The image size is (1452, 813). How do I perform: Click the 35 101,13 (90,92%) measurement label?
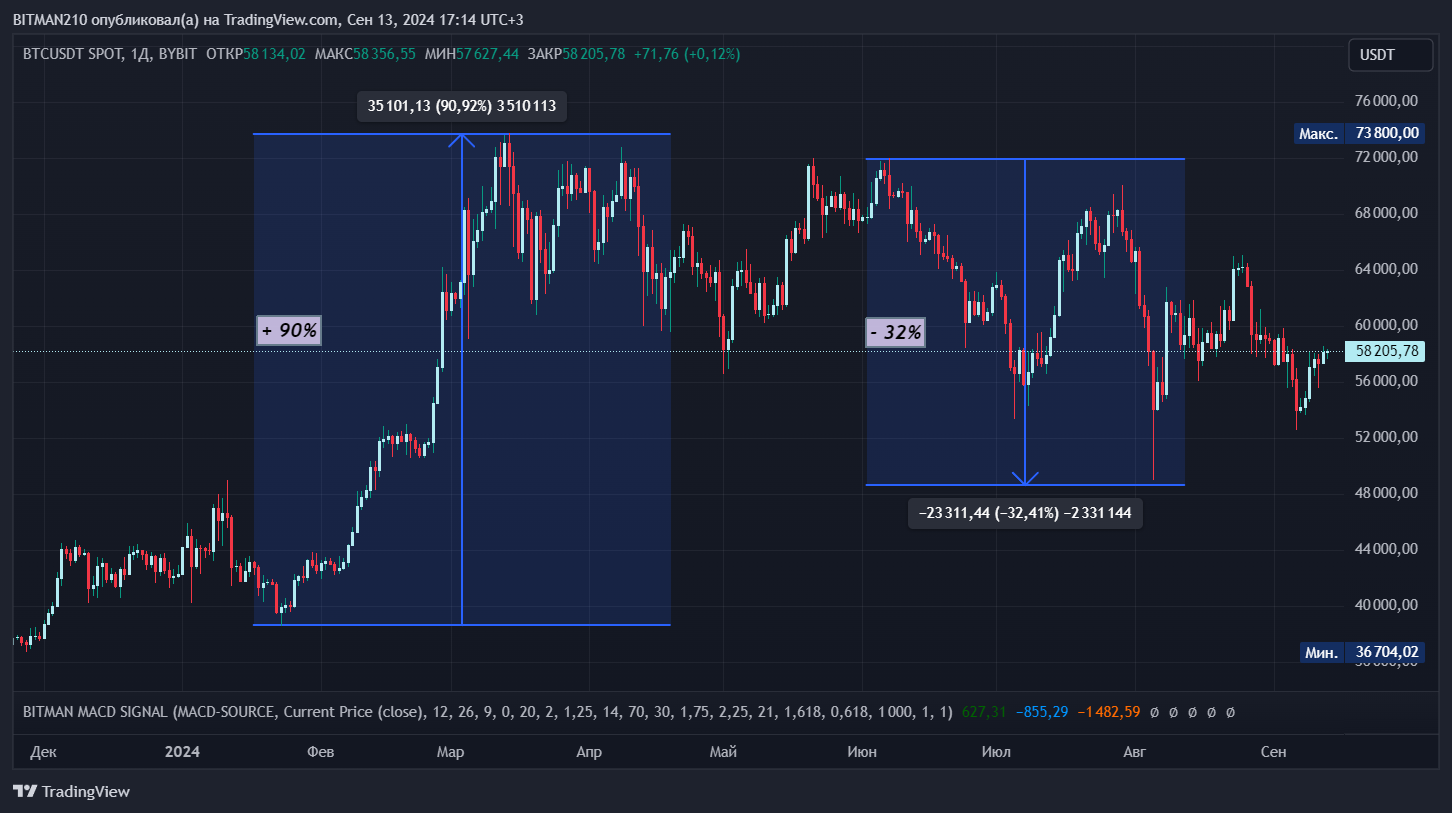point(461,105)
